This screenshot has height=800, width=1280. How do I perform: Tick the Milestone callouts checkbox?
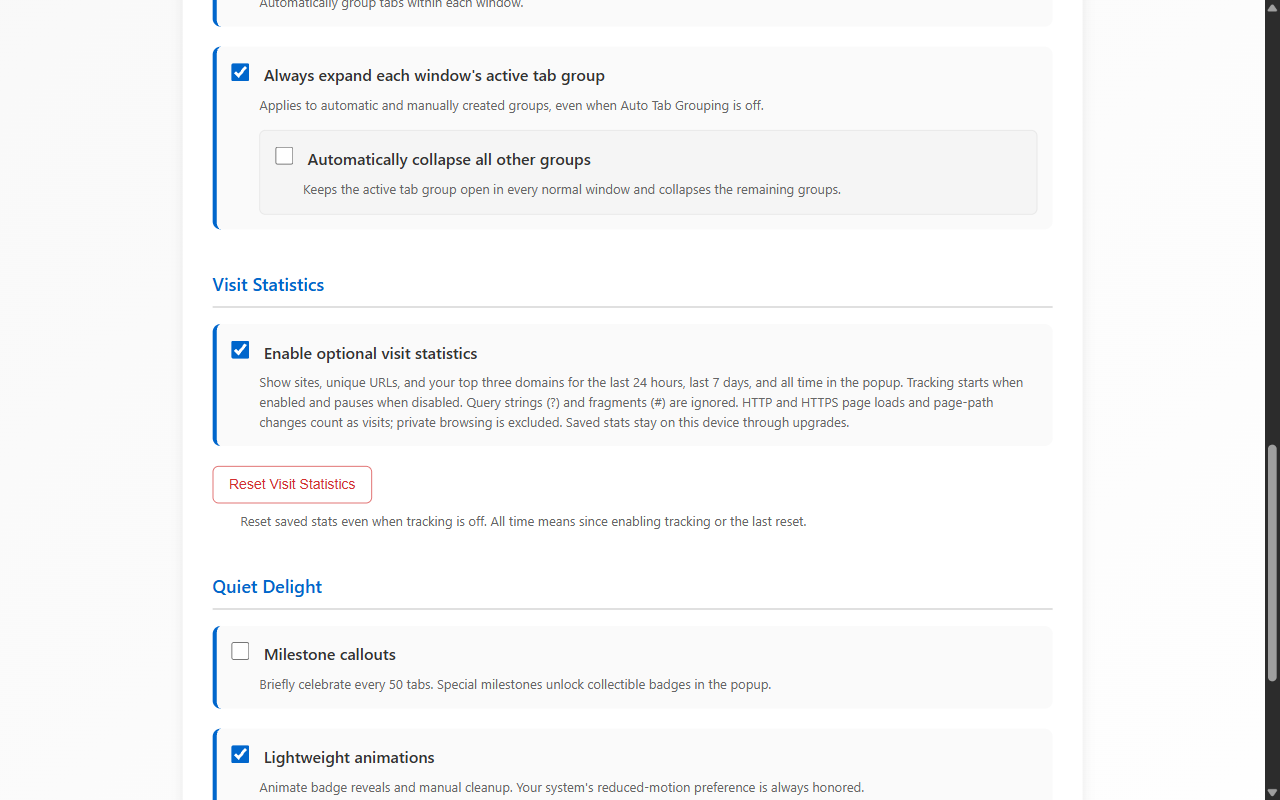[x=240, y=651]
